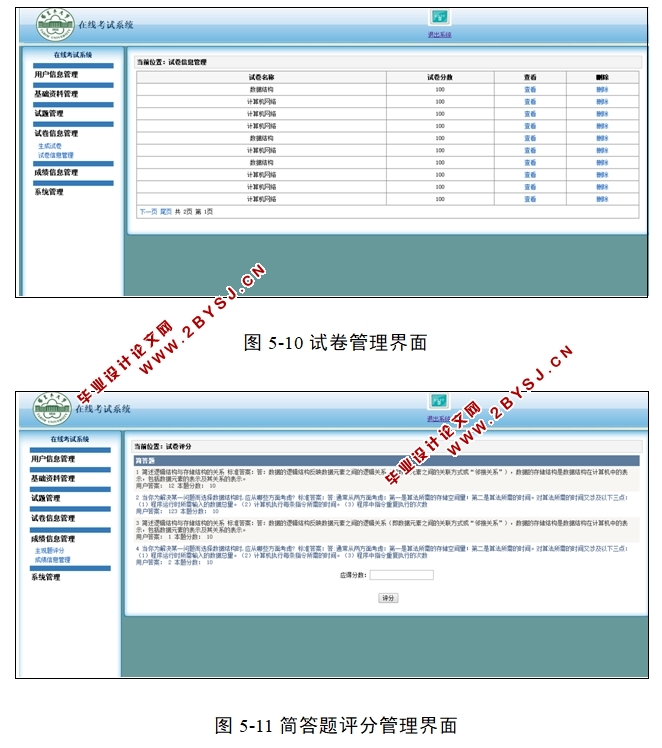Click 查看 in the last 计算机网络 row
The image size is (662, 748).
click(x=530, y=199)
